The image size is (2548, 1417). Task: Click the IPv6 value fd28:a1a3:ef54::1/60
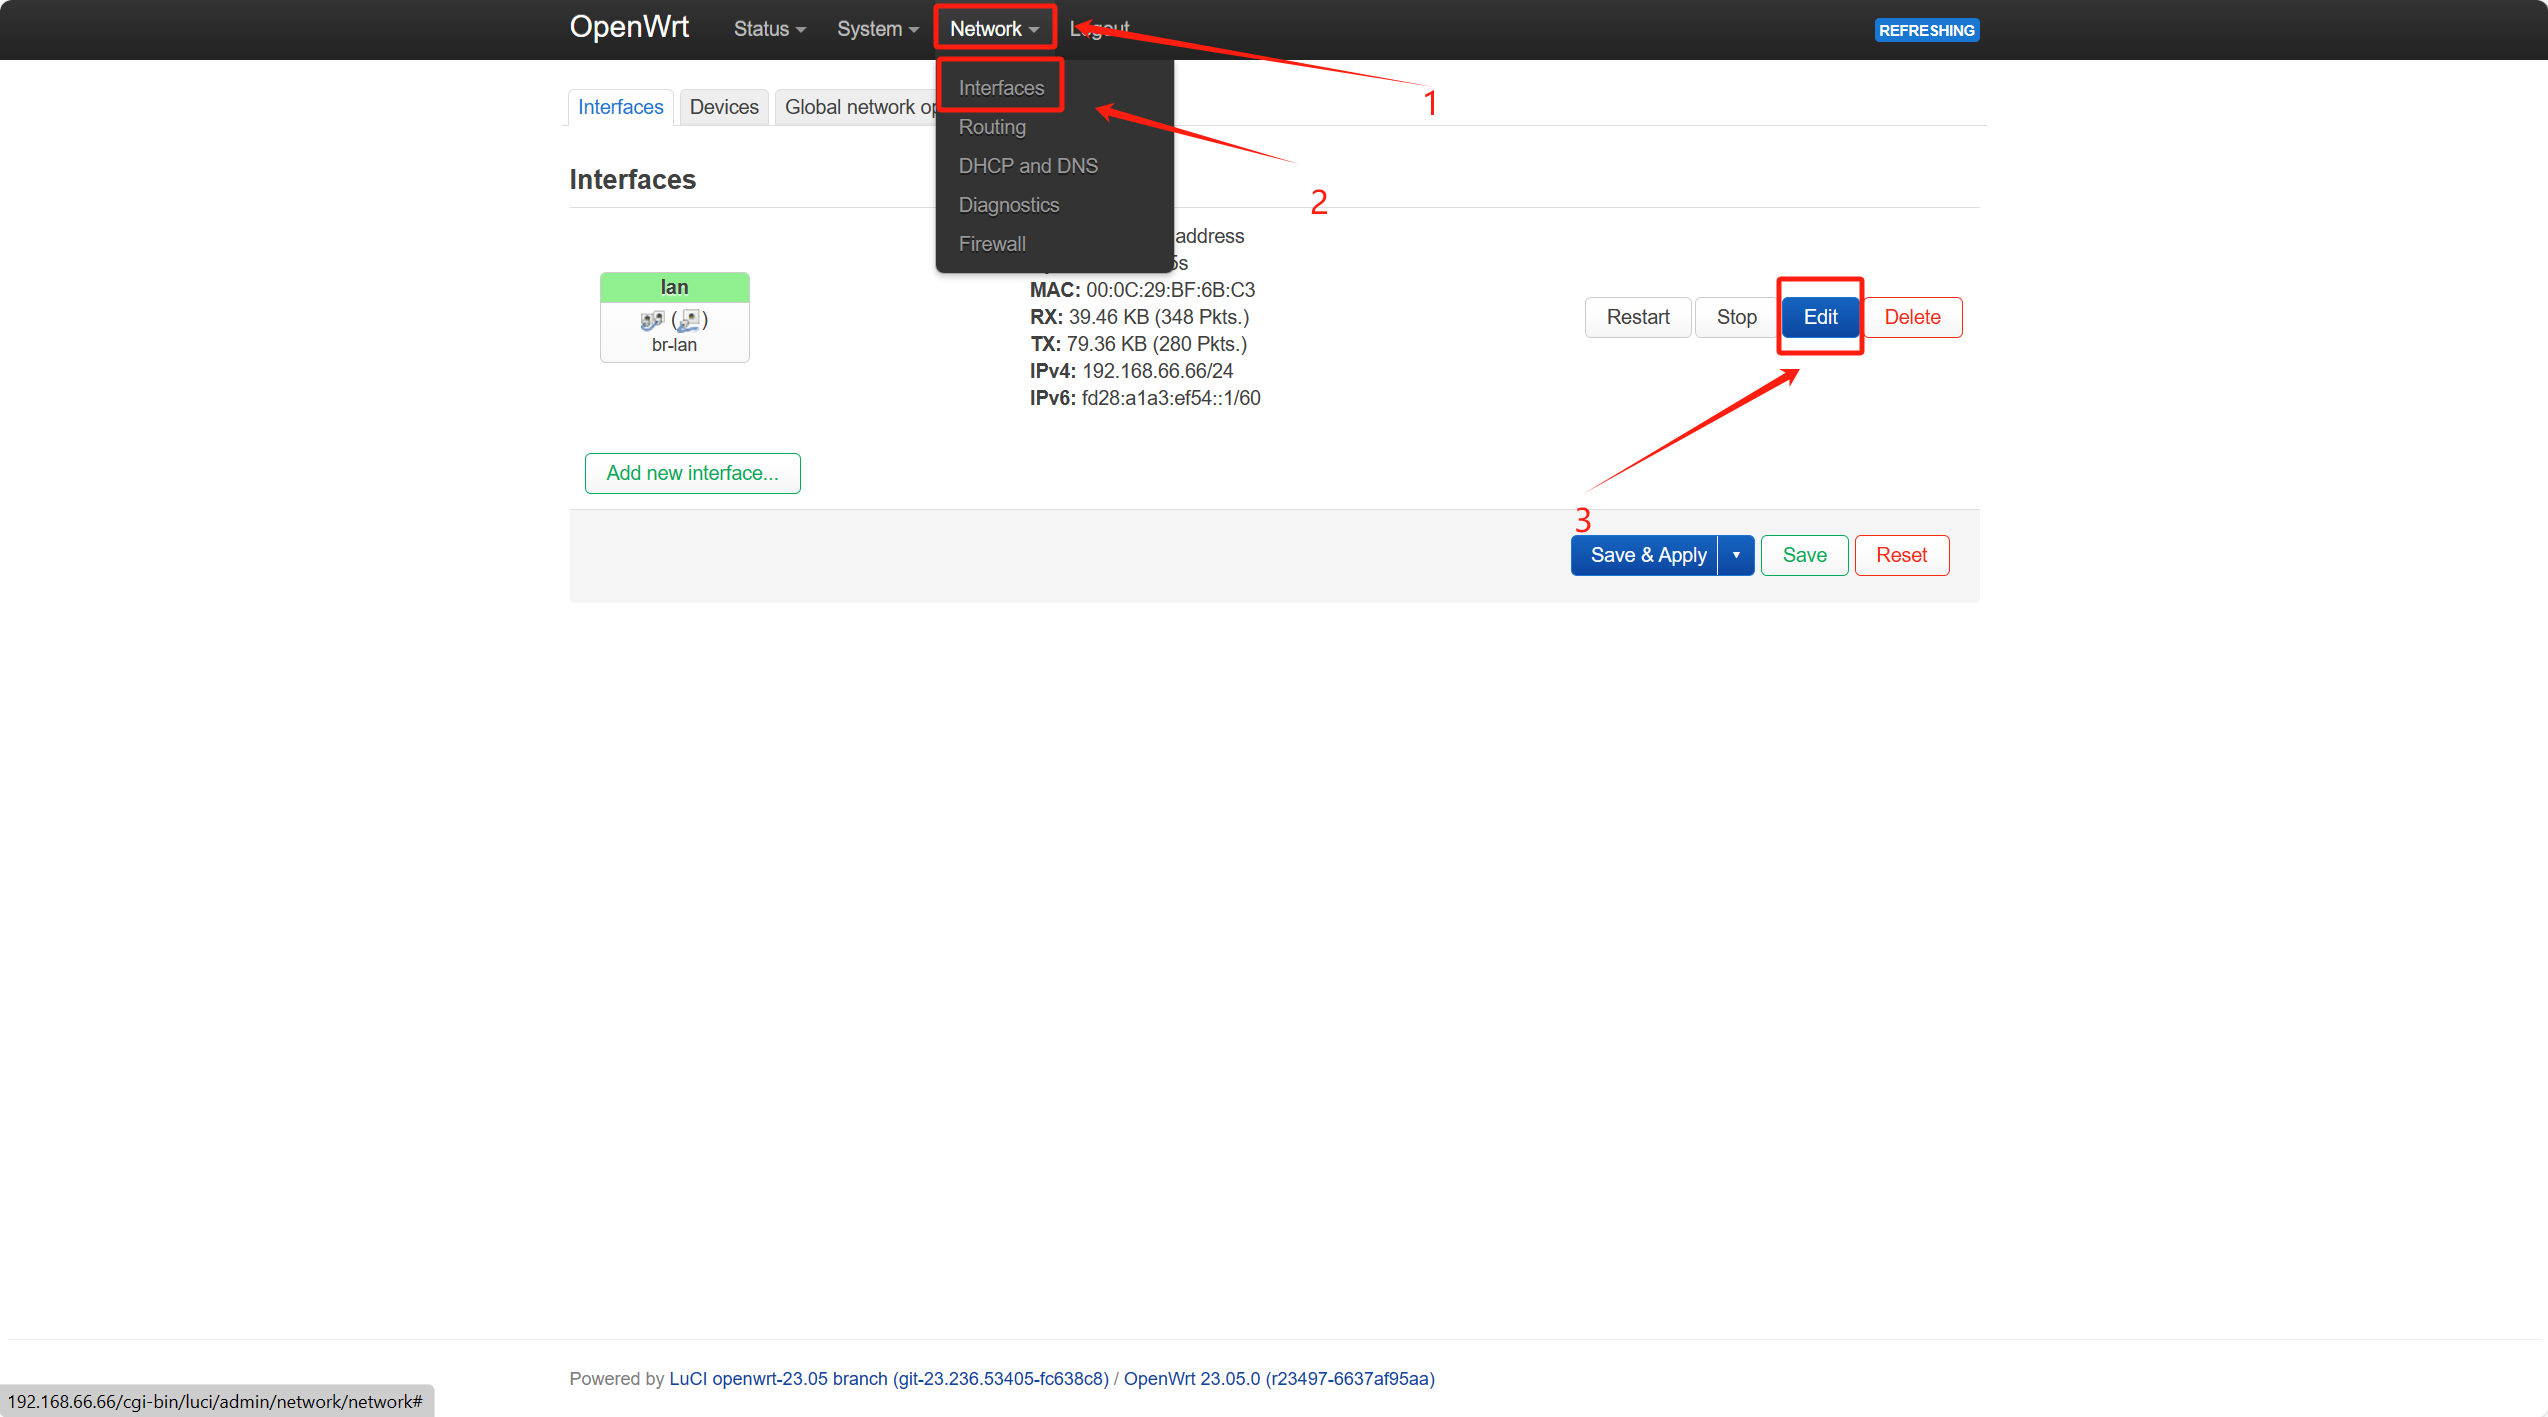[x=1171, y=398]
